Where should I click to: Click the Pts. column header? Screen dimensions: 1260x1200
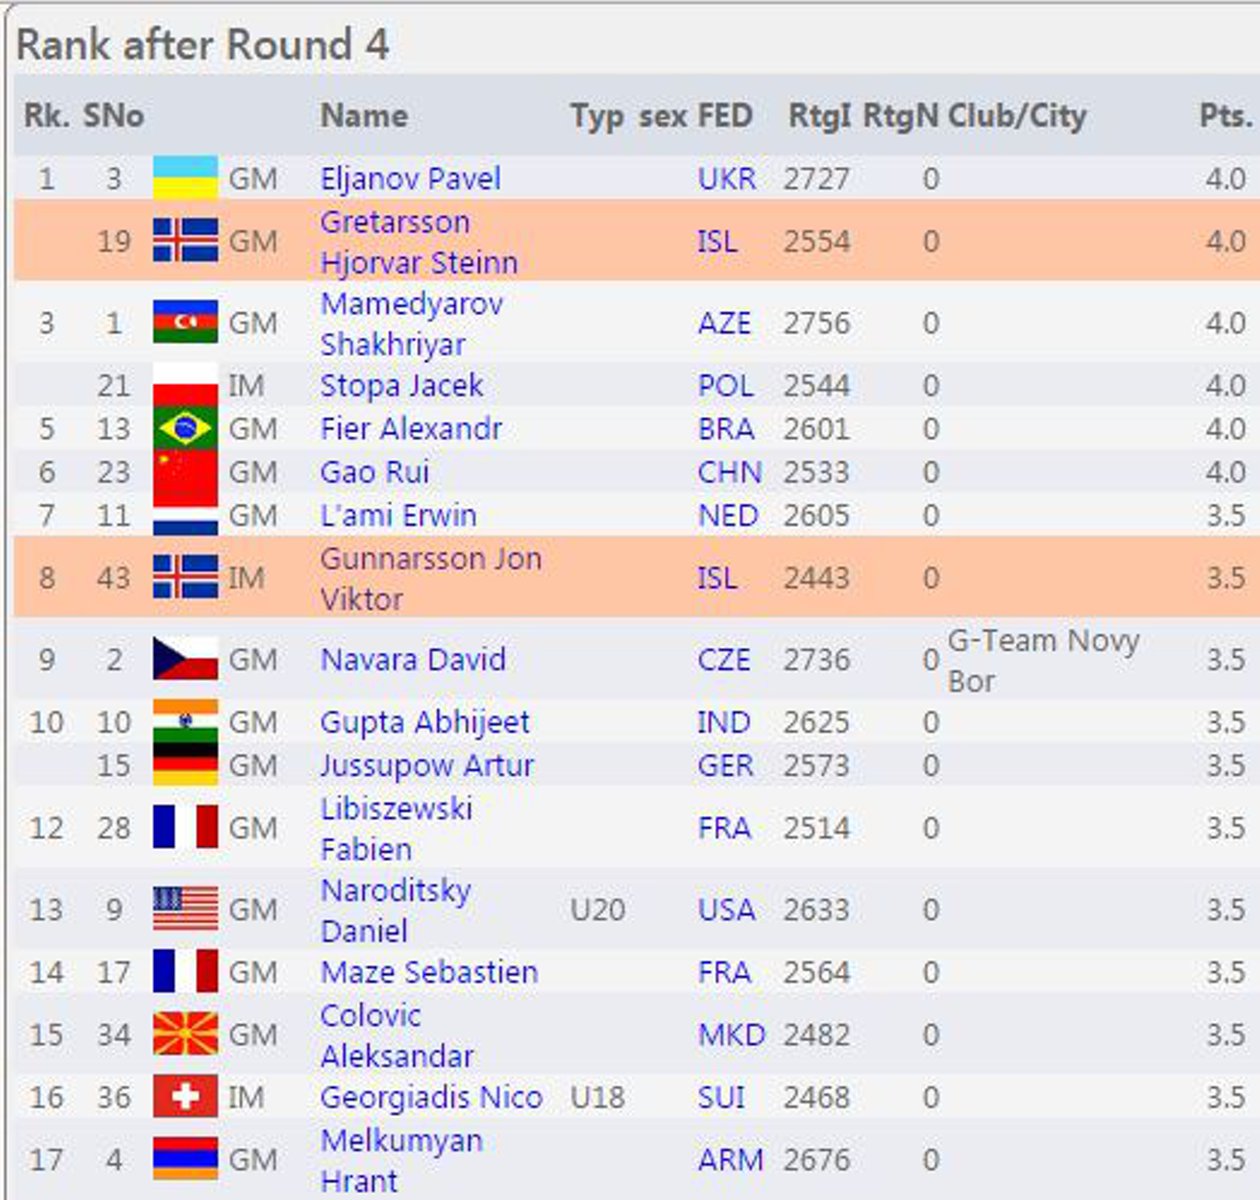coord(1225,116)
